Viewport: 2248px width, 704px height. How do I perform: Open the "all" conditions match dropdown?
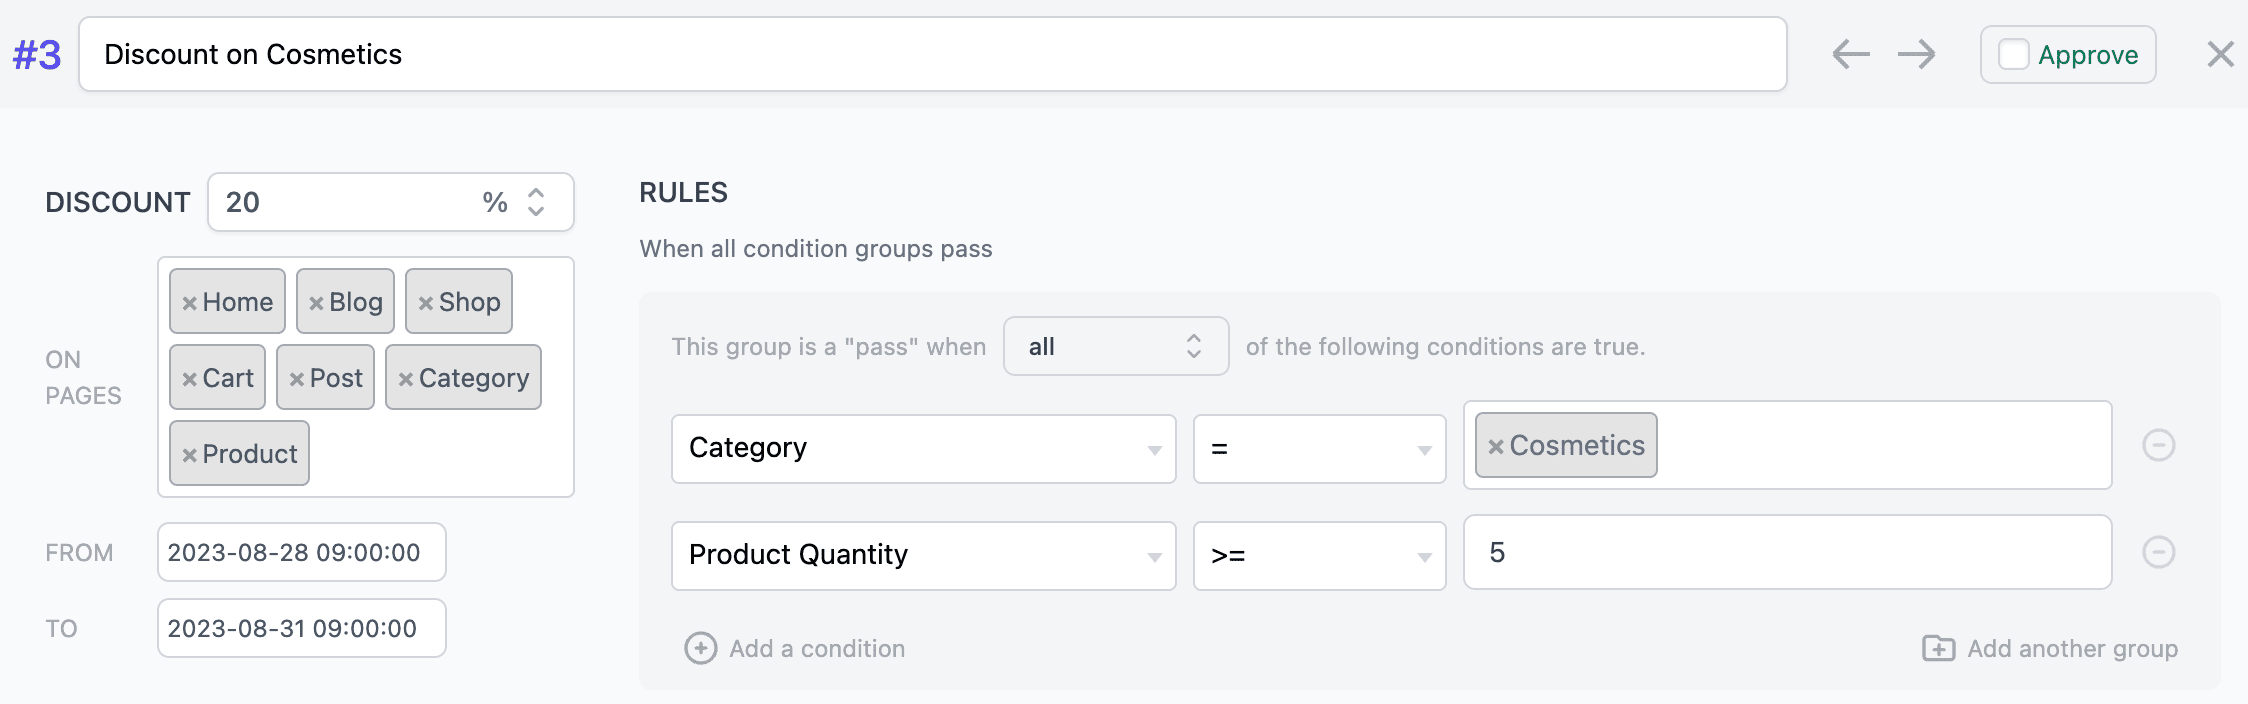click(1115, 346)
